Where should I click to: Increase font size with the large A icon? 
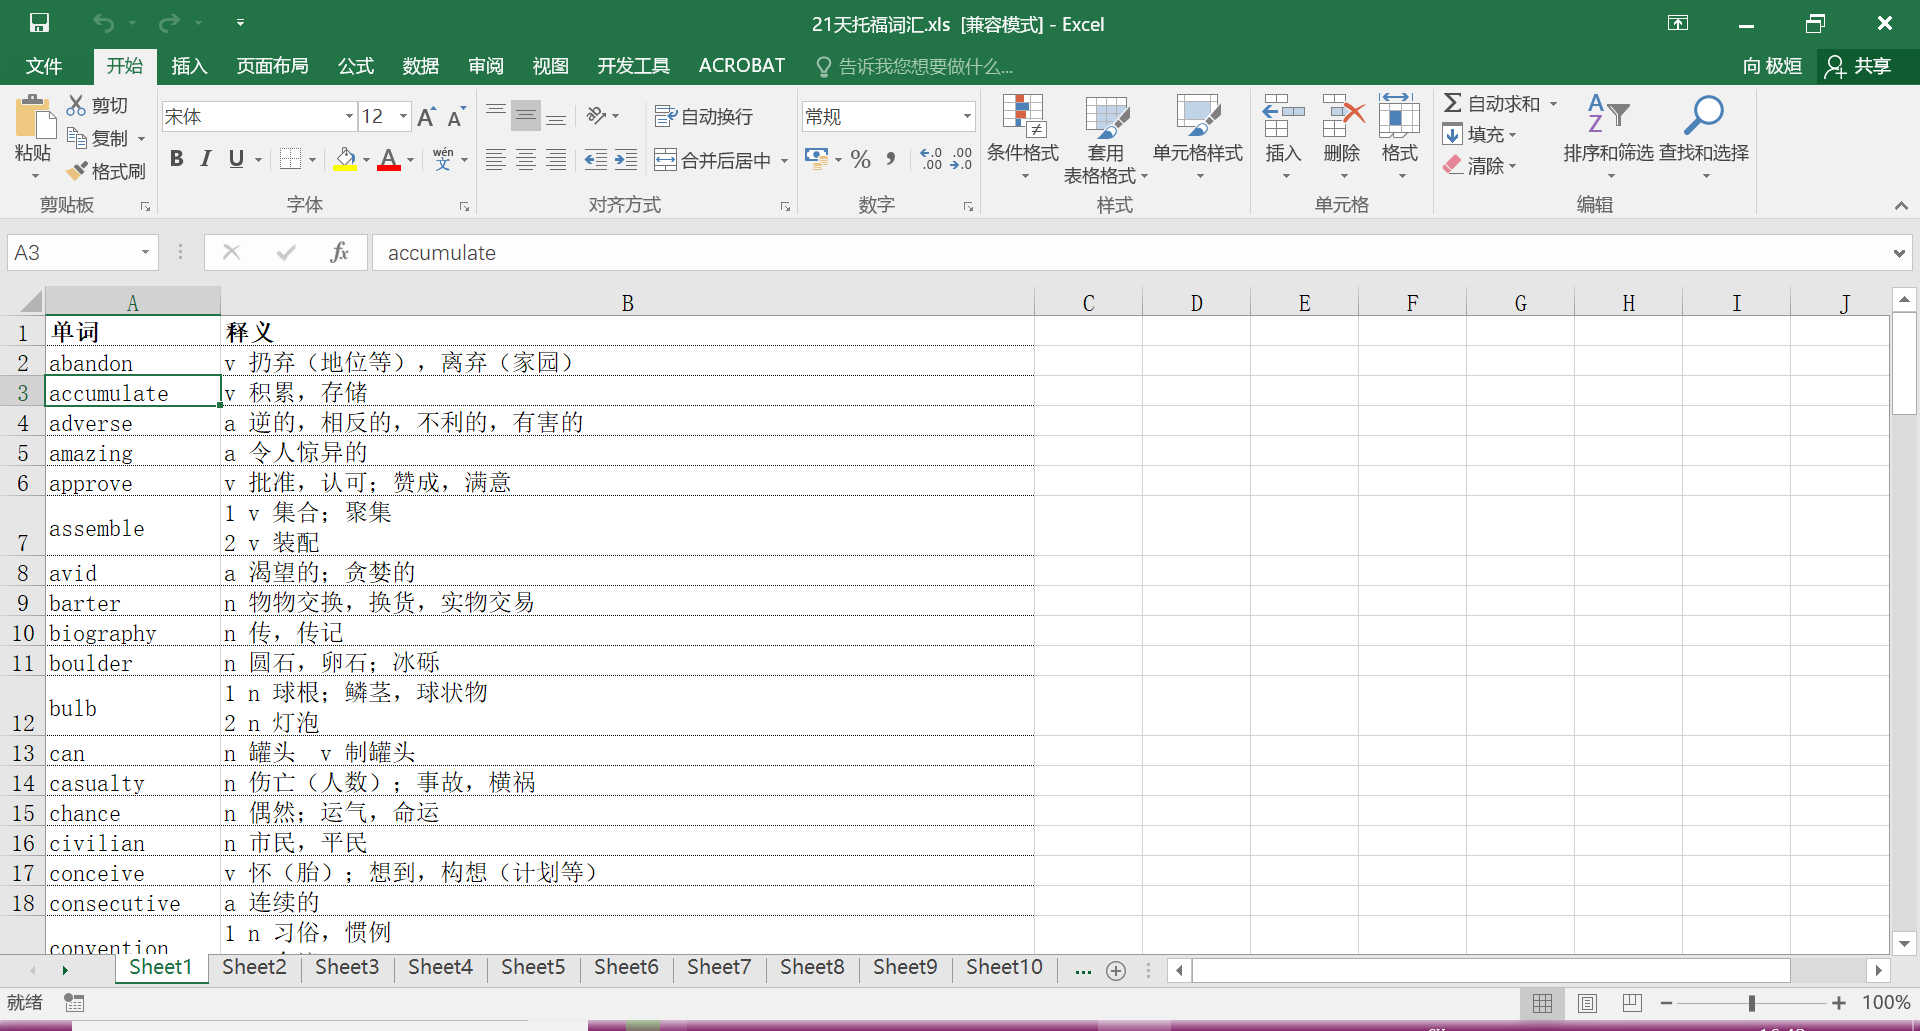point(427,117)
